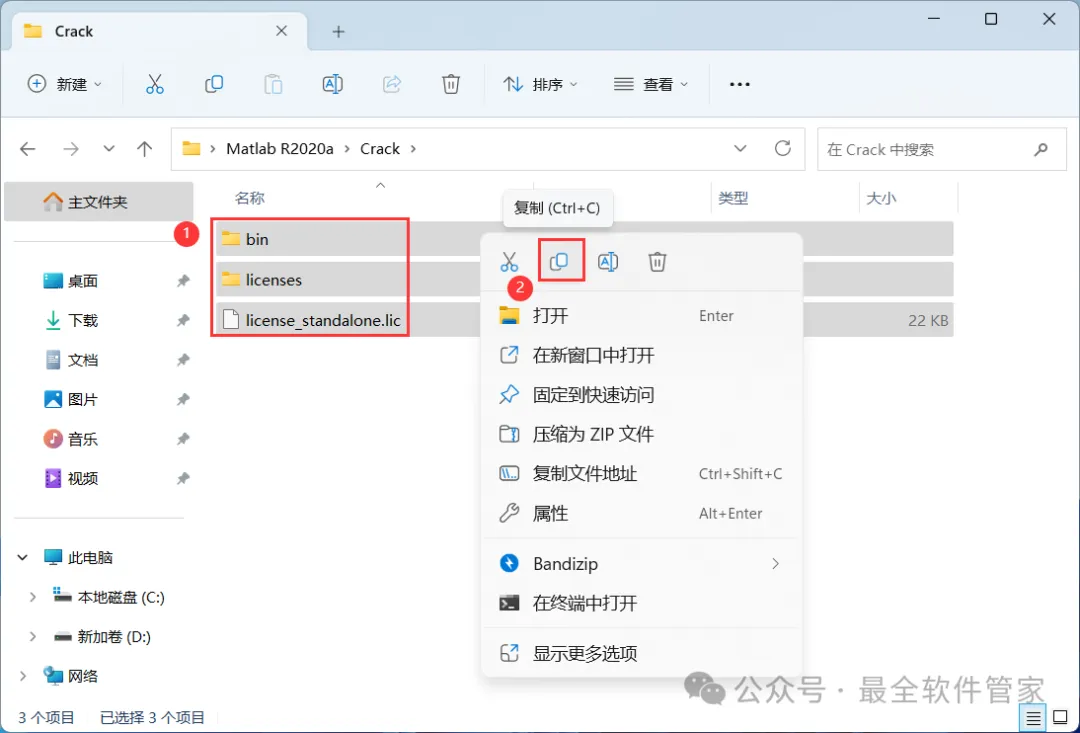The height and width of the screenshot is (733, 1080).
Task: Expand the 网络 (Network) tree node
Action: point(23,676)
